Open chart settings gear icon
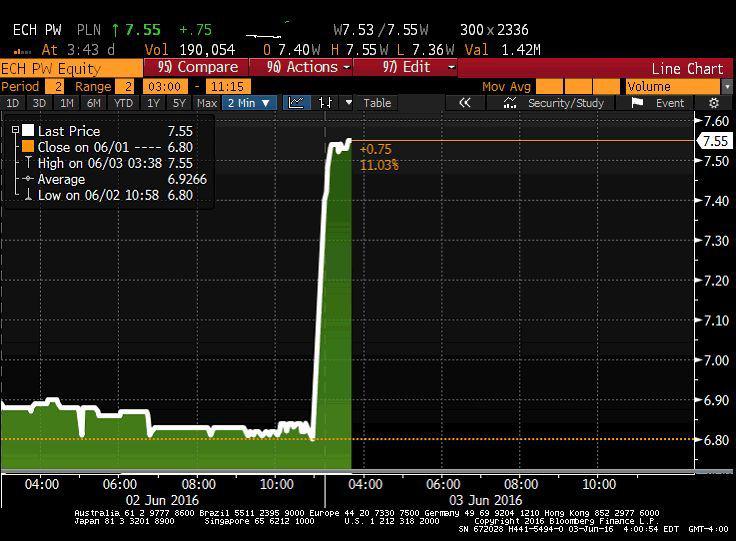 pyautogui.click(x=713, y=103)
